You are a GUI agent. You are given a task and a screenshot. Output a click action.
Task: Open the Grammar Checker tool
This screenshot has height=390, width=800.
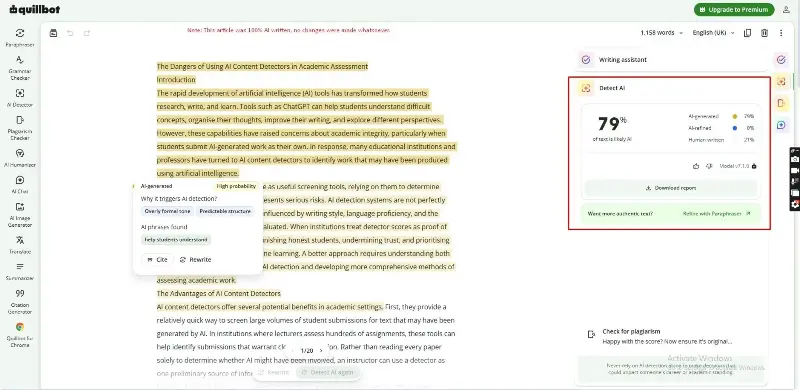(x=20, y=68)
